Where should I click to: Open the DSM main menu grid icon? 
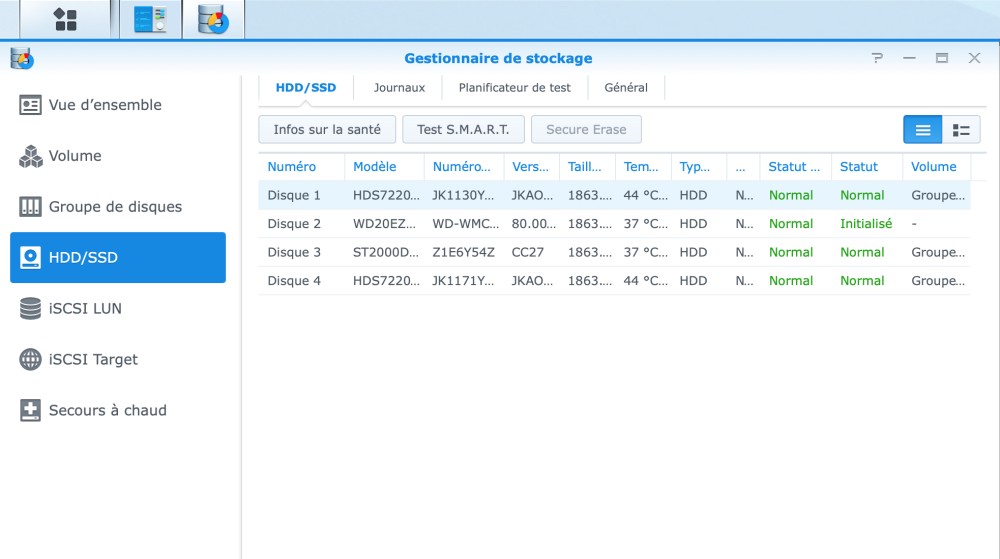tap(65, 19)
